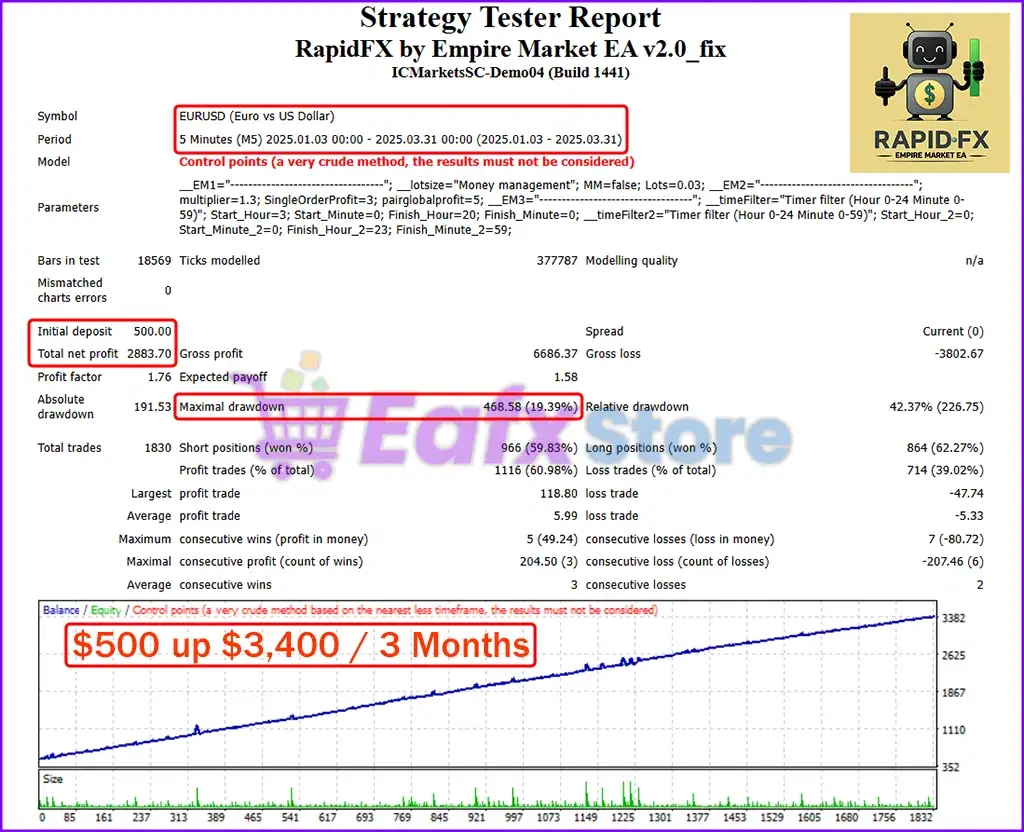
Task: Click the consecutive wins value '5 (49.24)'
Action: pyautogui.click(x=552, y=539)
